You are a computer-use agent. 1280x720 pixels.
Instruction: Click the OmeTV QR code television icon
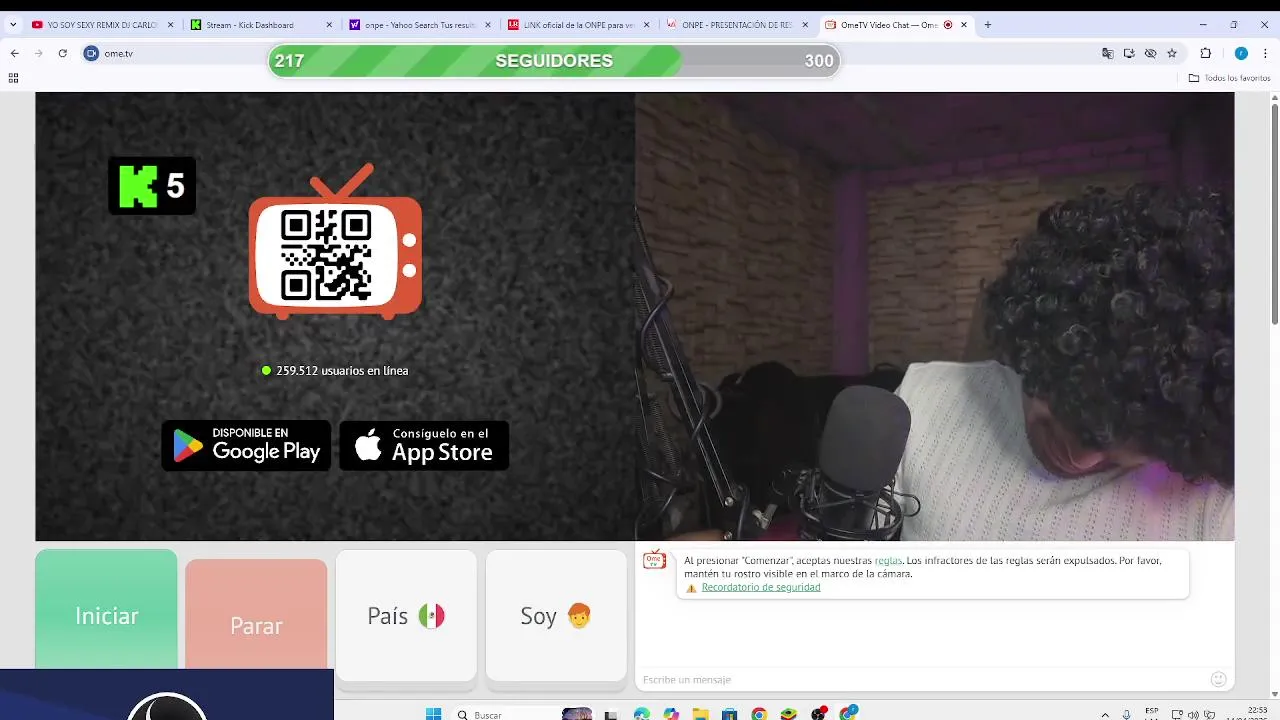tap(335, 242)
